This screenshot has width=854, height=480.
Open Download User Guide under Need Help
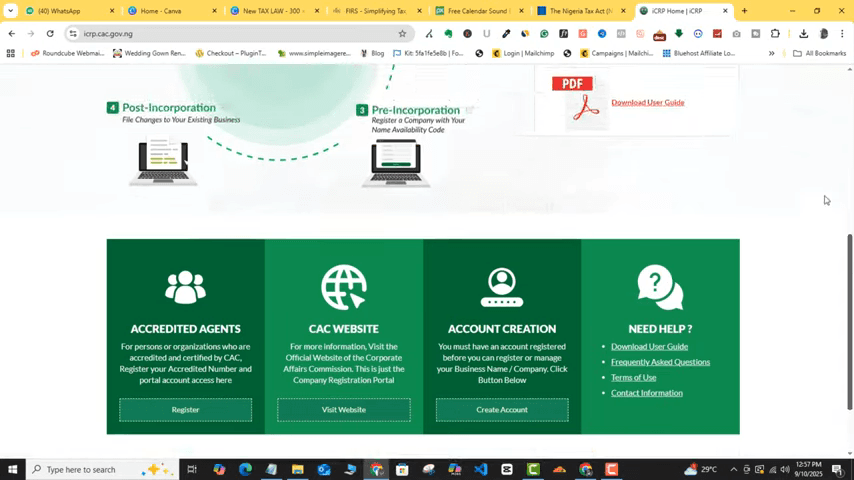click(649, 347)
